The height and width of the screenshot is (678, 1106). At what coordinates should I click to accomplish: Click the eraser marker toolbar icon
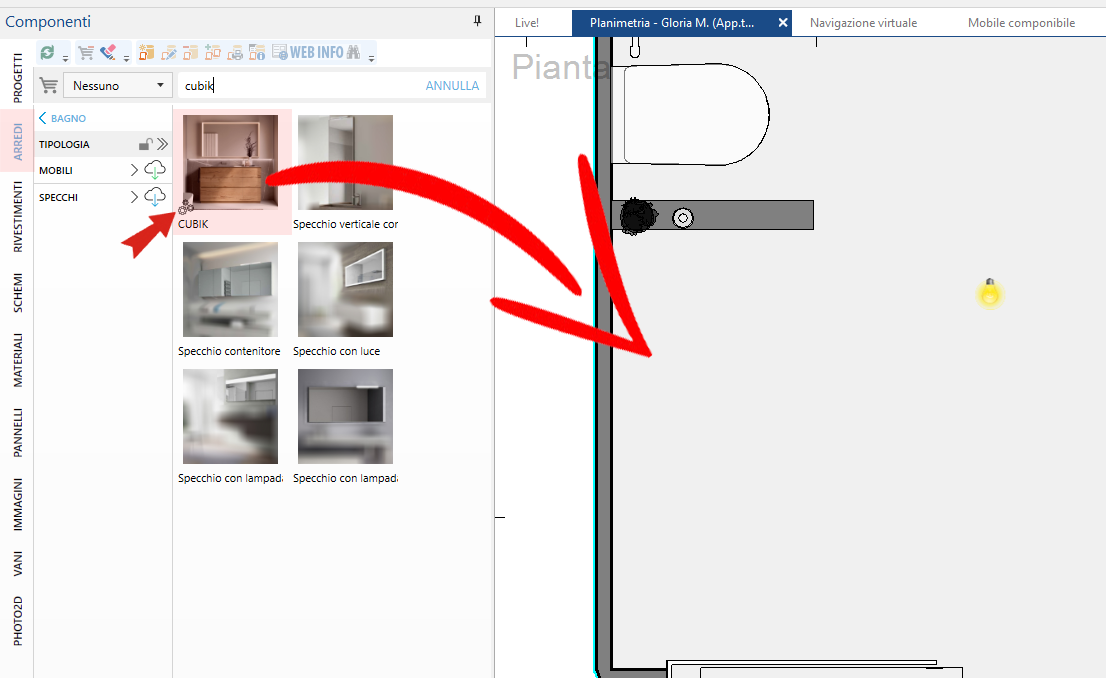[107, 52]
